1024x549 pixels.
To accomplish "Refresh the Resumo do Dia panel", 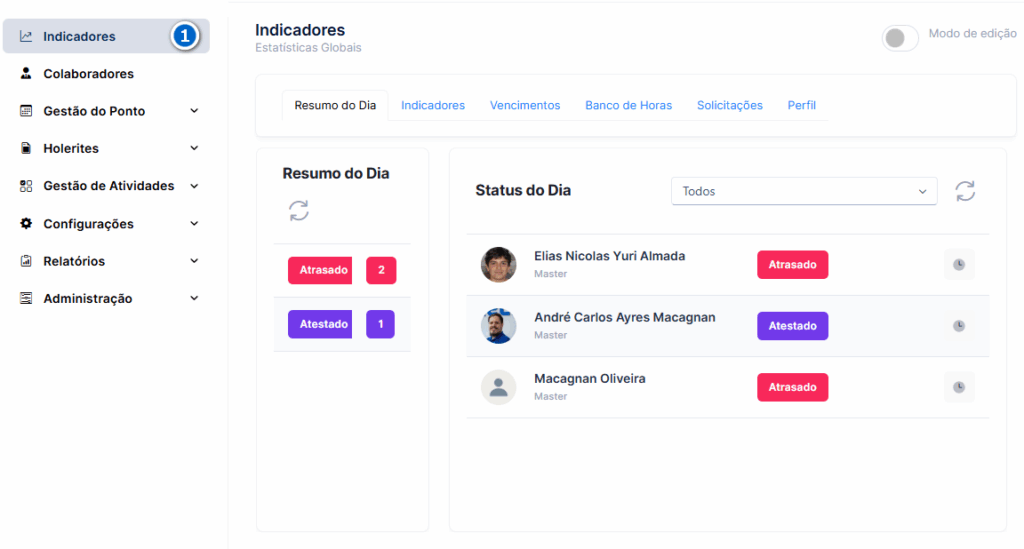I will click(298, 211).
